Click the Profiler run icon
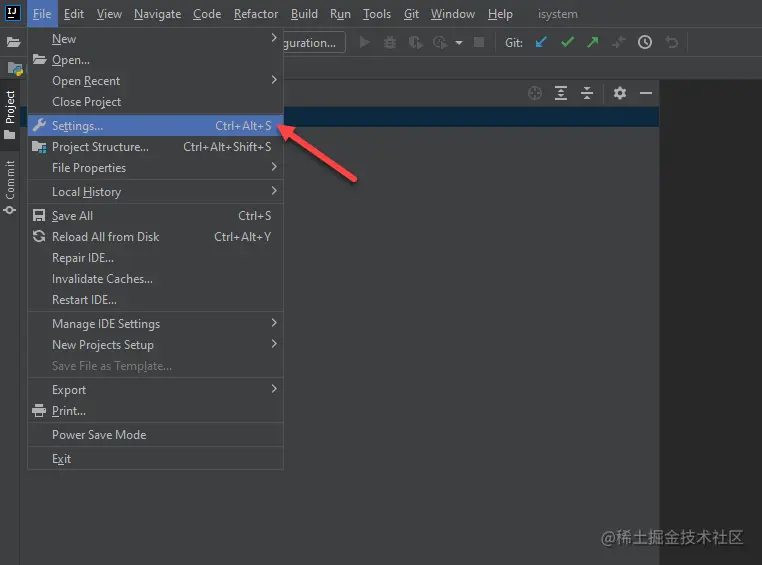The height and width of the screenshot is (565, 762). [440, 43]
